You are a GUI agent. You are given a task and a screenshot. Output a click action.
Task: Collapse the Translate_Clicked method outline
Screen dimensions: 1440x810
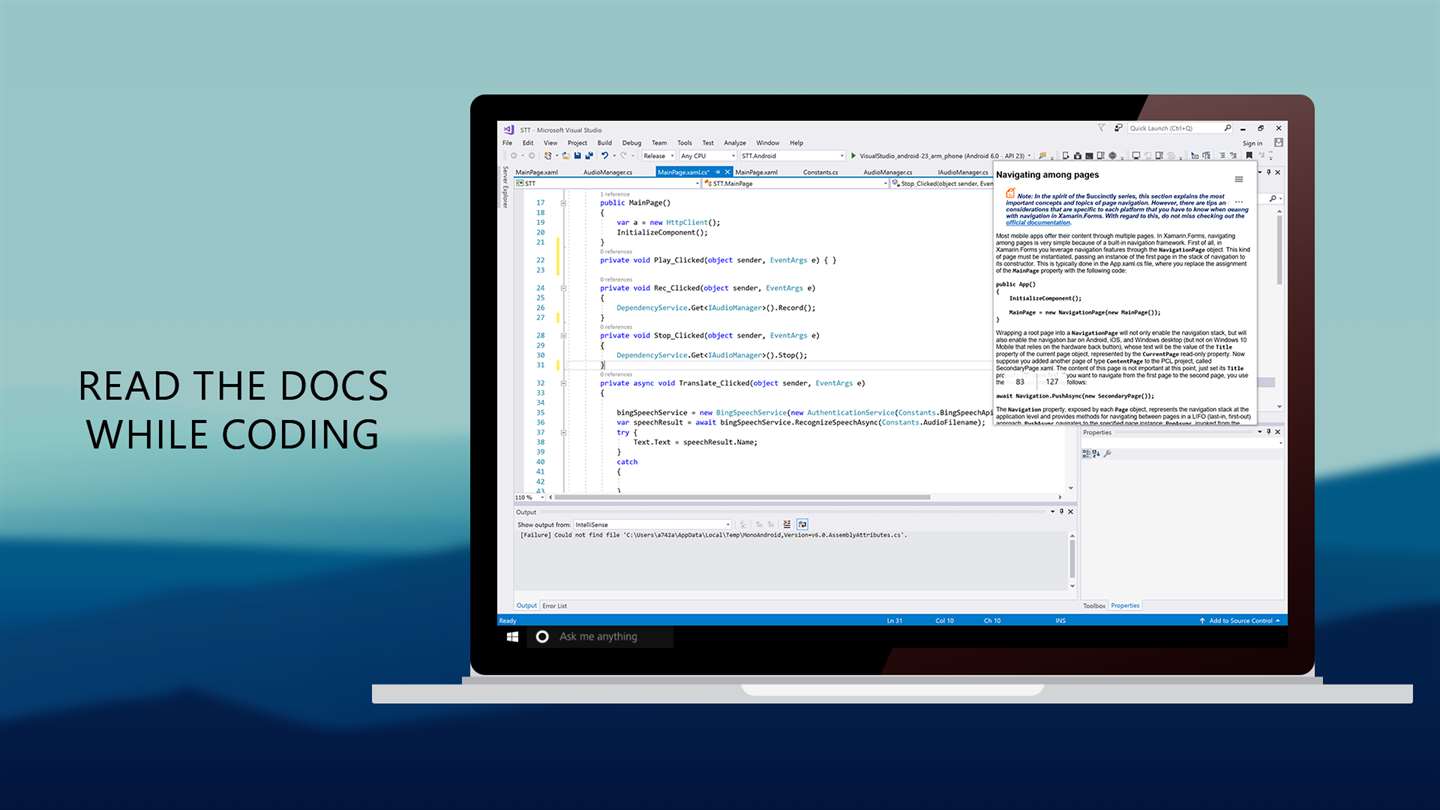point(563,383)
